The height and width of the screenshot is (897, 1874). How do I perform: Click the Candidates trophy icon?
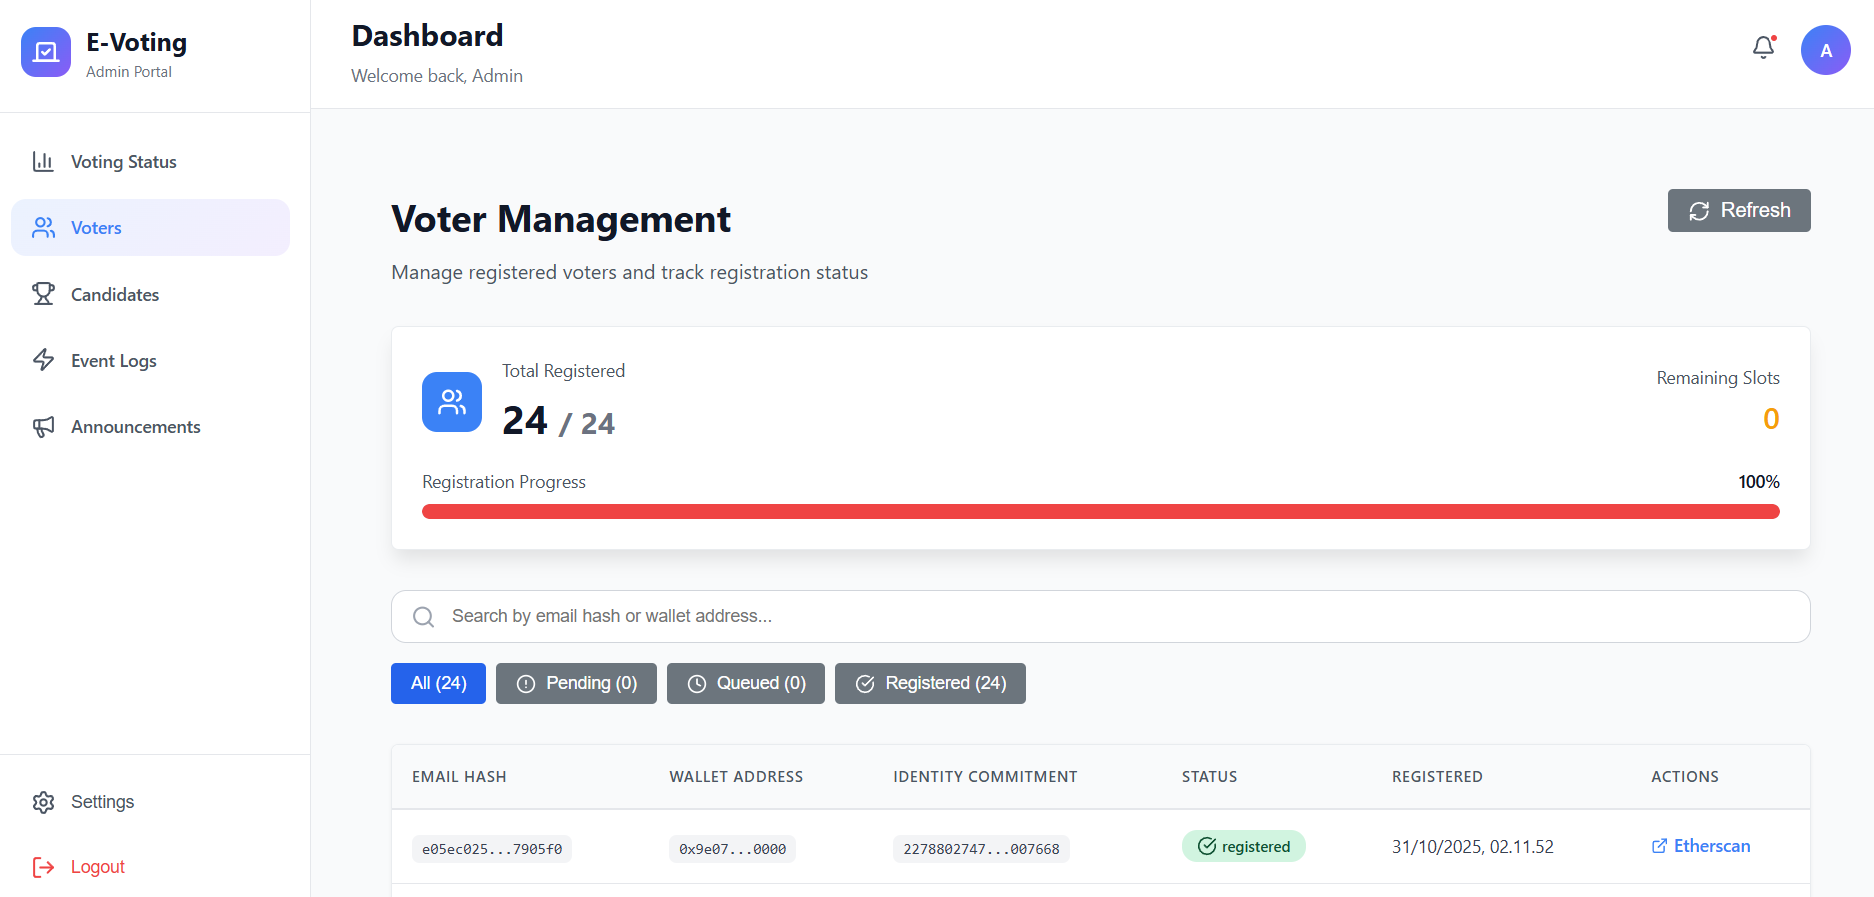click(x=43, y=294)
